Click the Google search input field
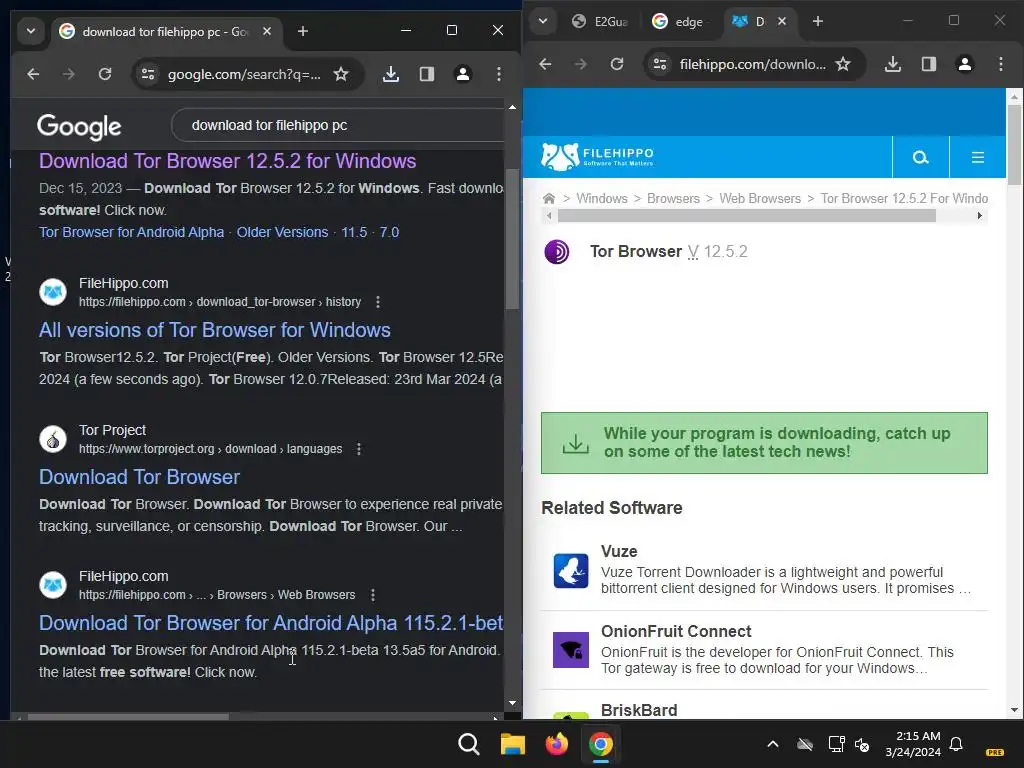Viewport: 1024px width, 768px height. (340, 125)
